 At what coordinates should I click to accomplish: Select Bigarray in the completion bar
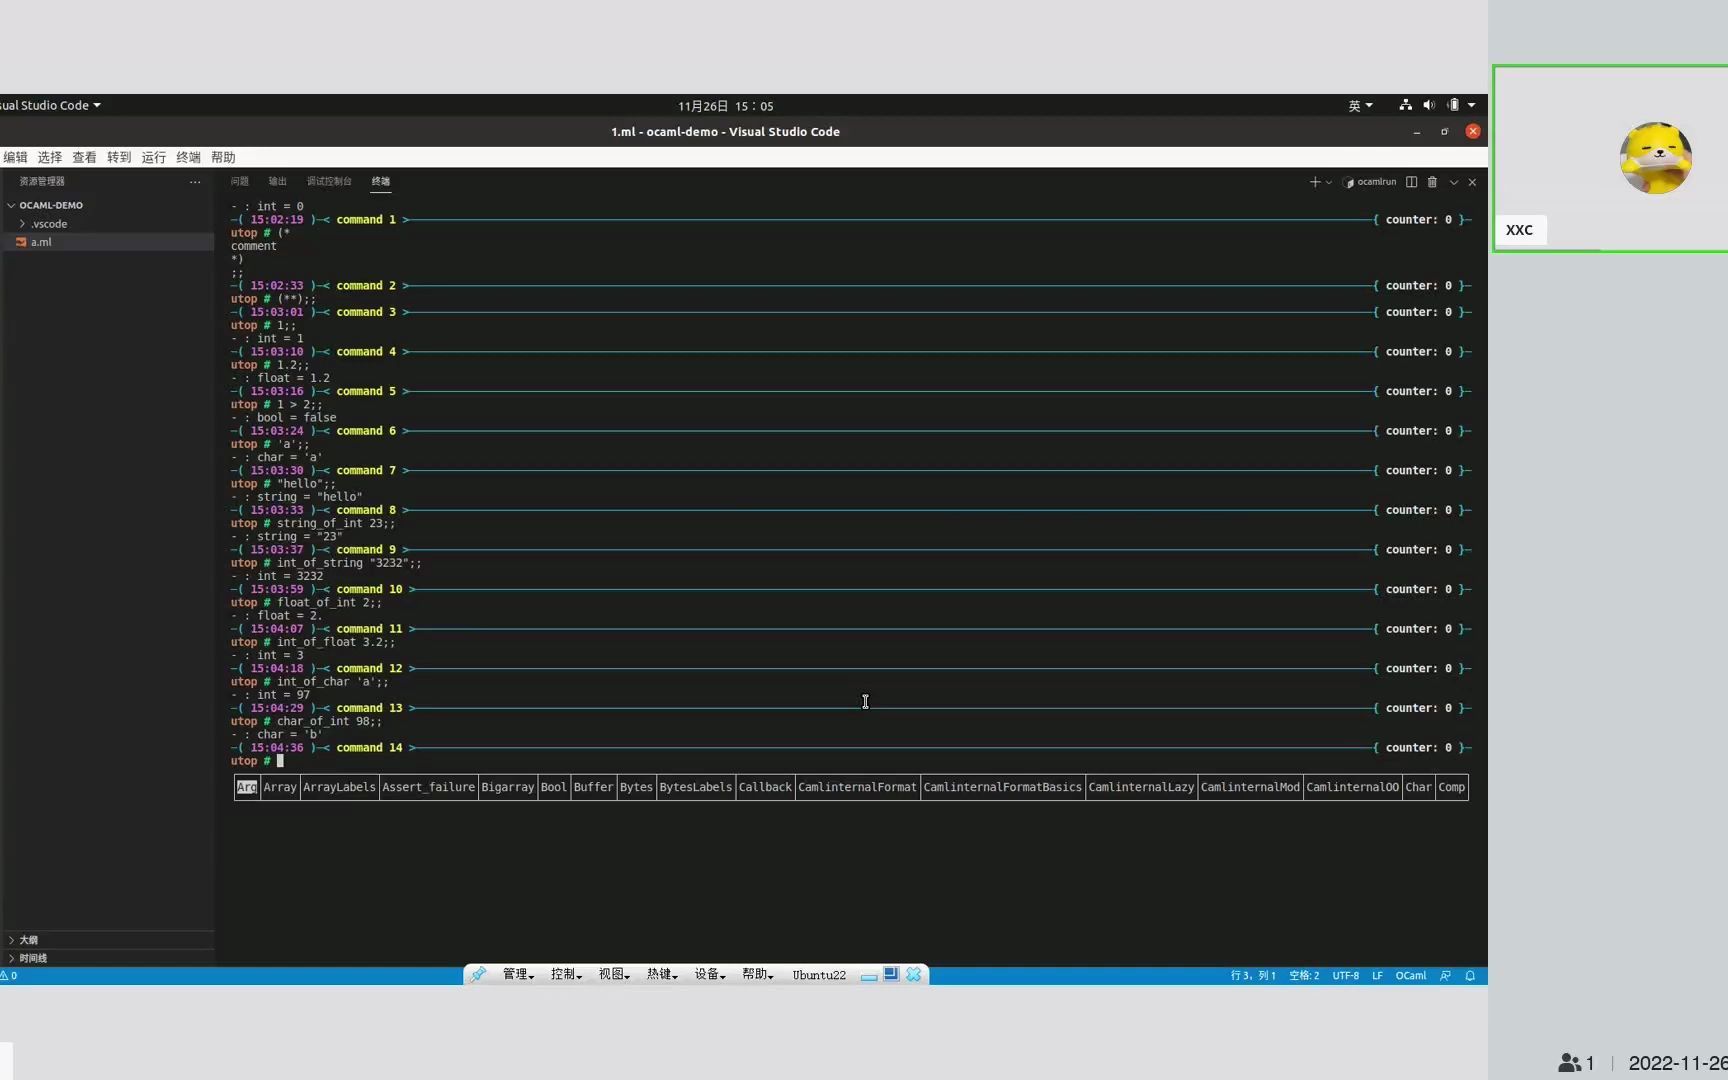tap(508, 787)
